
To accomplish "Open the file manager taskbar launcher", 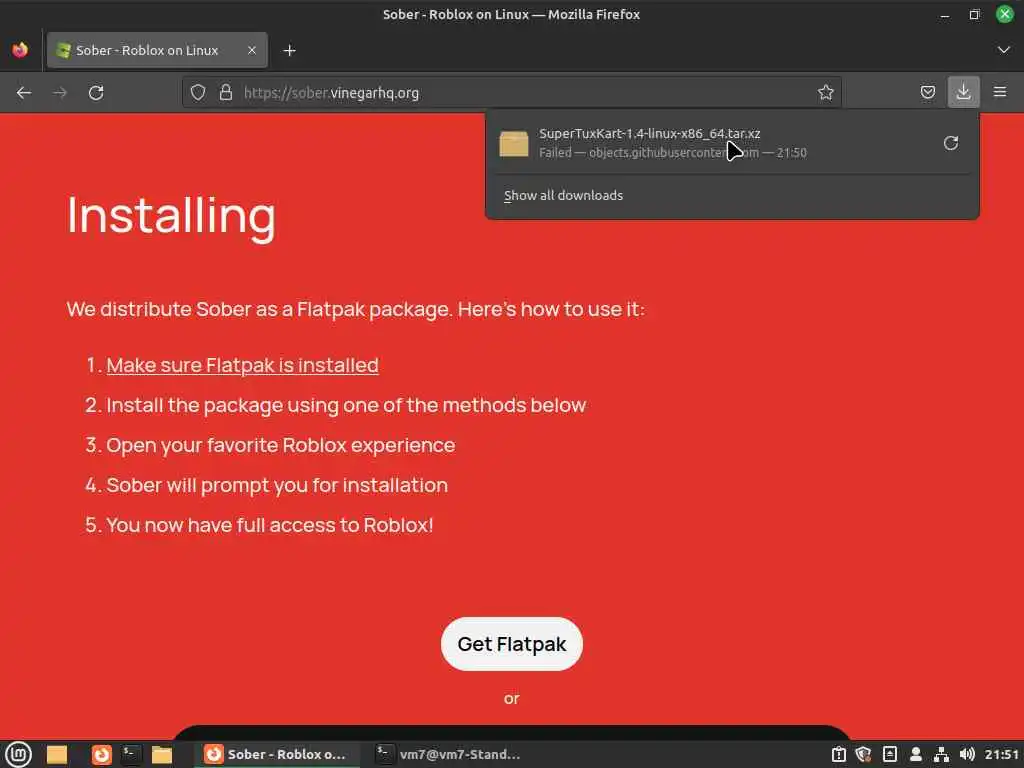I will [x=162, y=754].
